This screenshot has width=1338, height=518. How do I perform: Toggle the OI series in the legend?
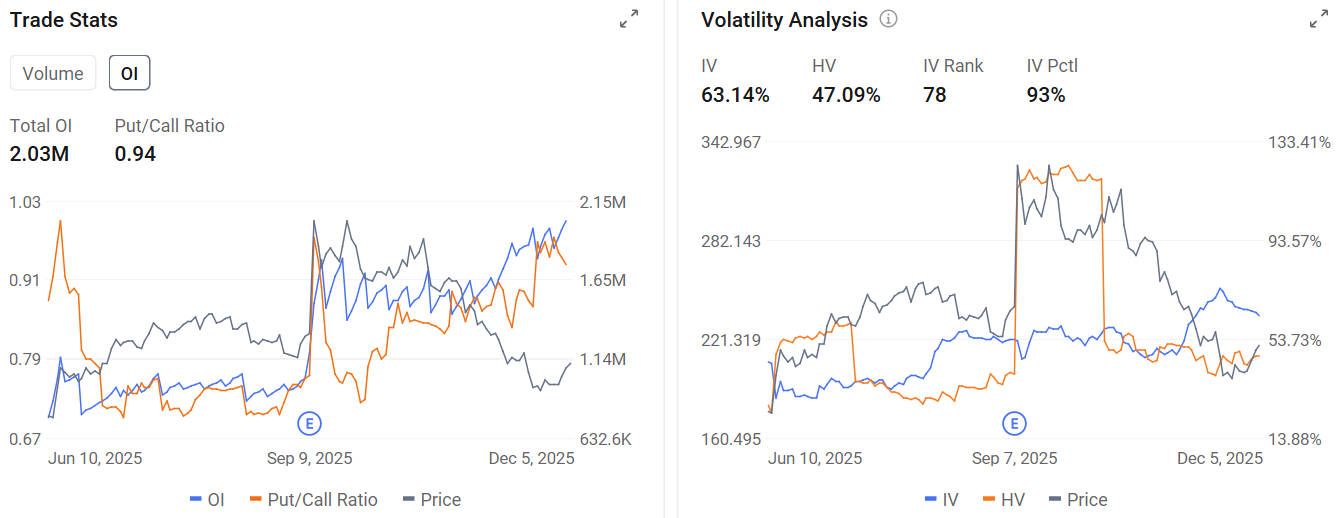207,499
